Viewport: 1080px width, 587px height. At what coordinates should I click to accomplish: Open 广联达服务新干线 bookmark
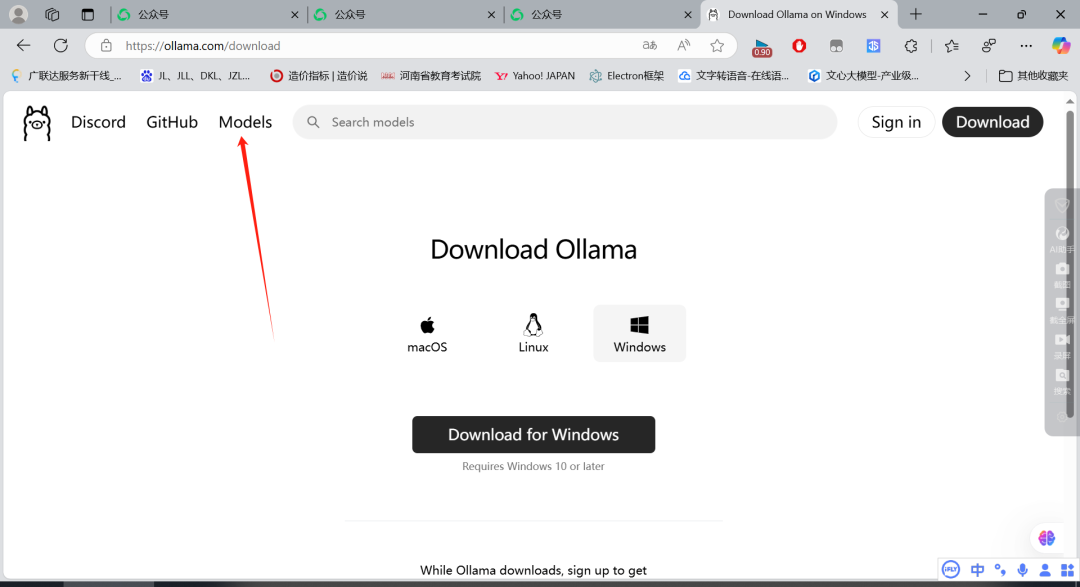pyautogui.click(x=67, y=76)
